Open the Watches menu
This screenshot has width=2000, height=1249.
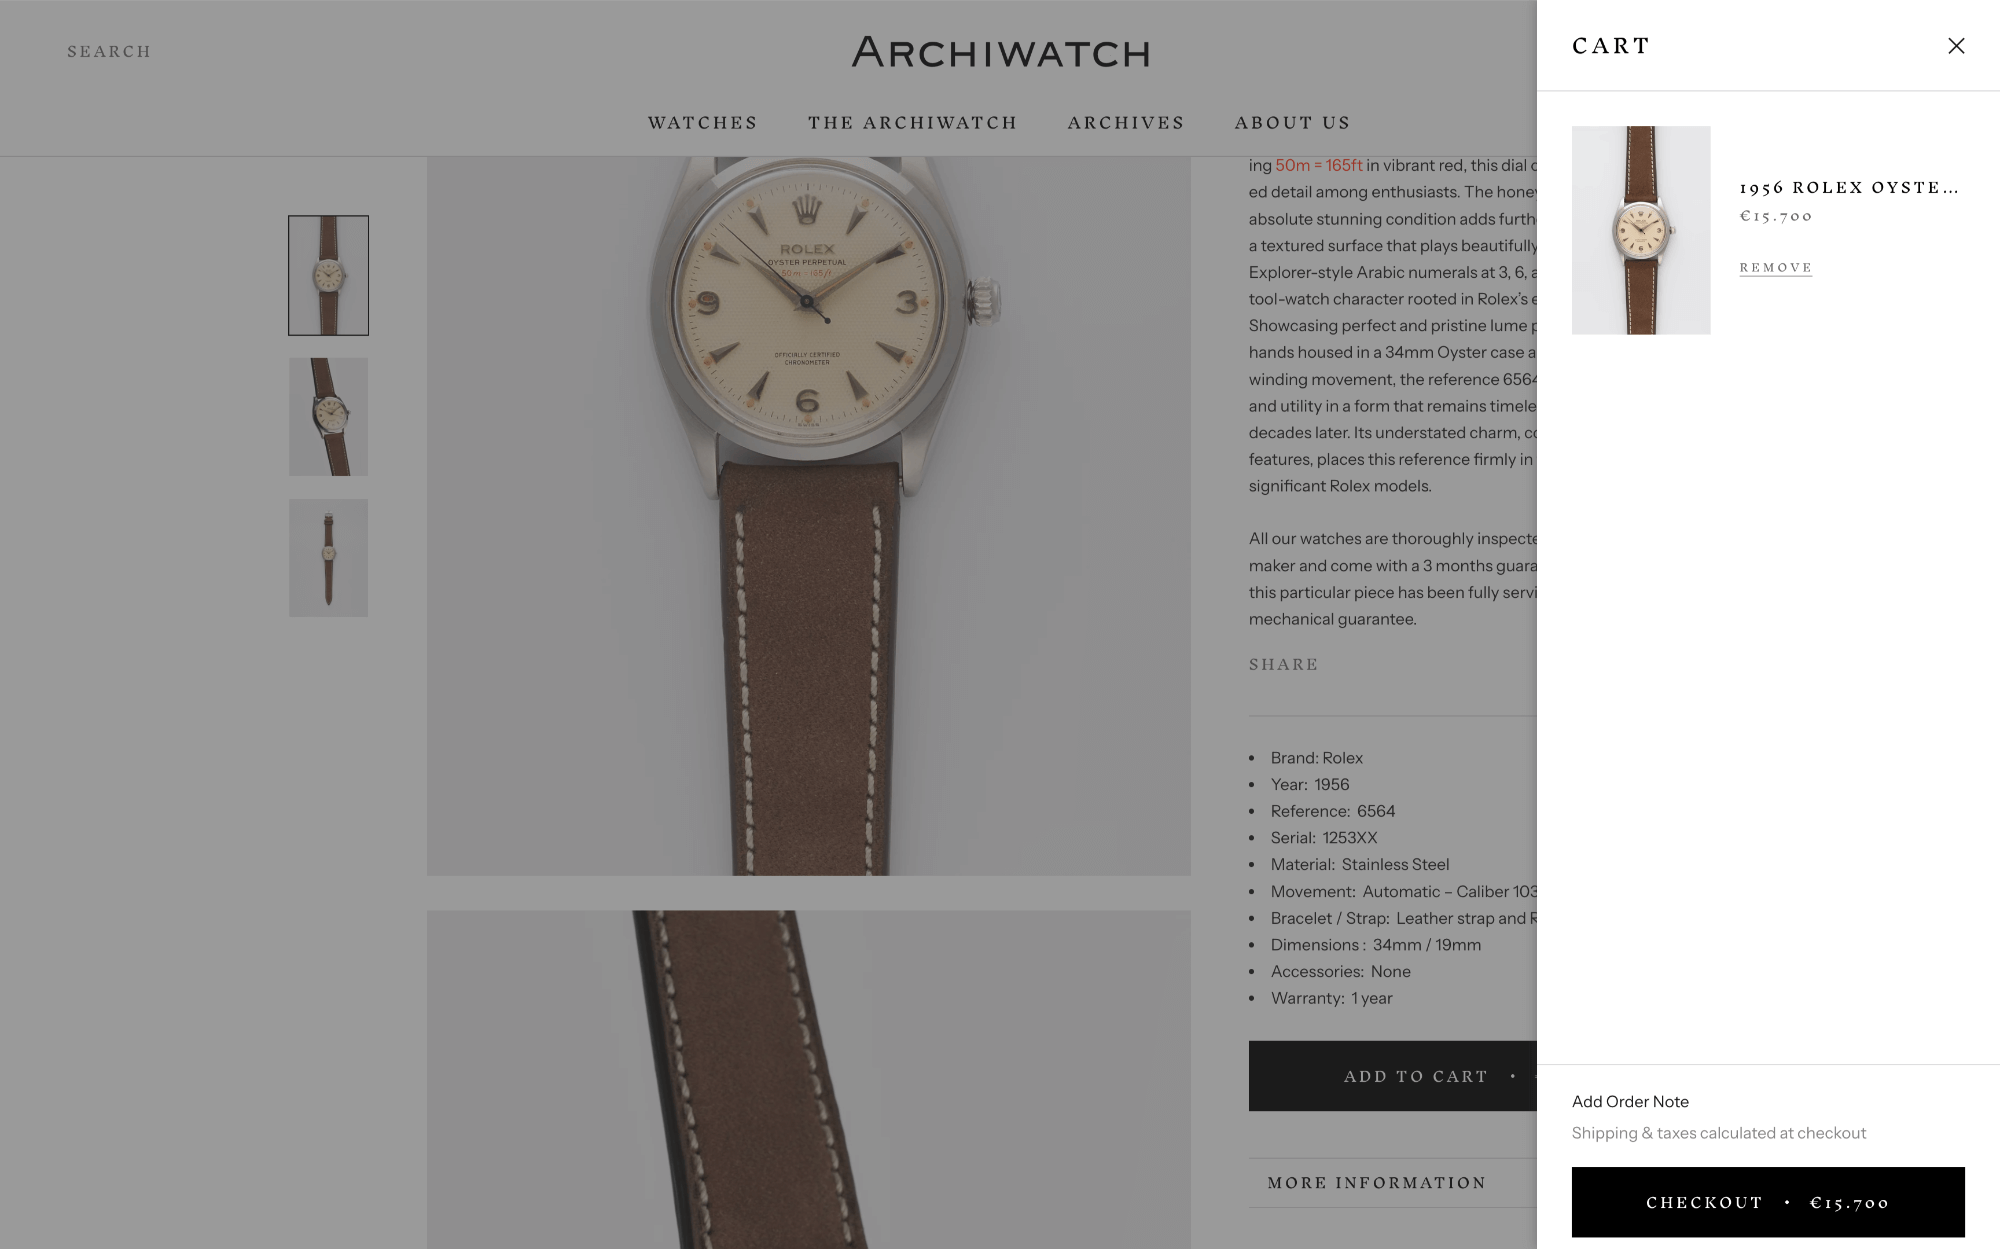click(x=702, y=123)
